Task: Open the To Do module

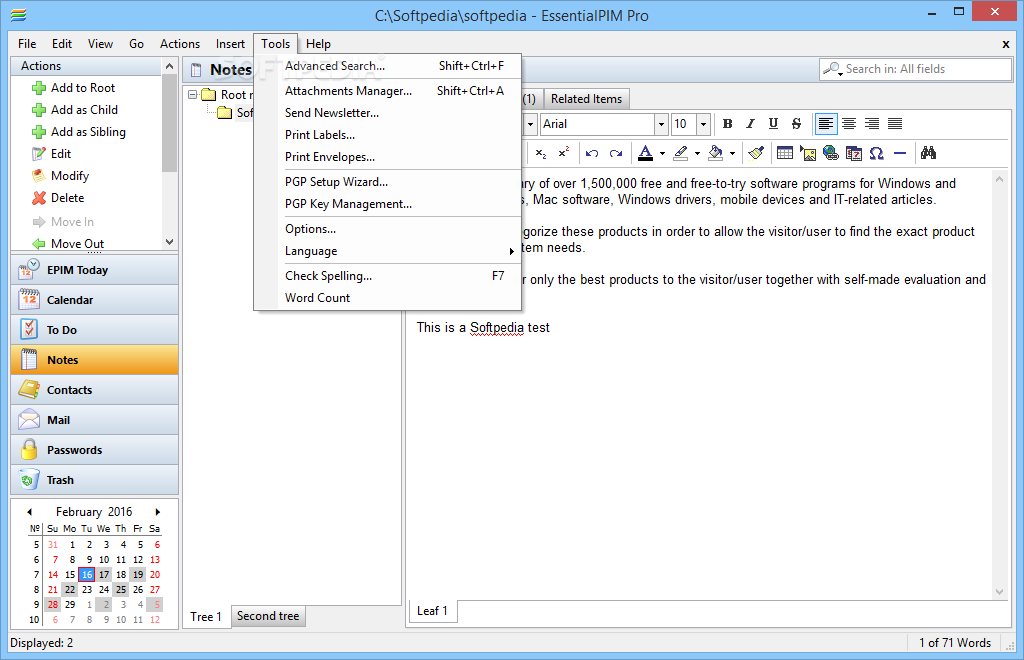Action: coord(95,330)
